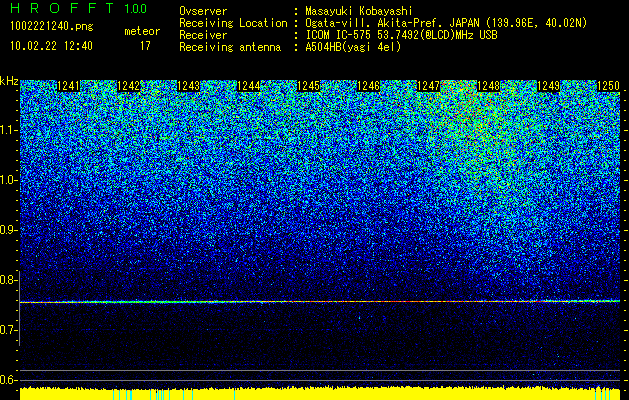Click the 1.1 kHz axis label
The image size is (629, 400).
[8, 130]
